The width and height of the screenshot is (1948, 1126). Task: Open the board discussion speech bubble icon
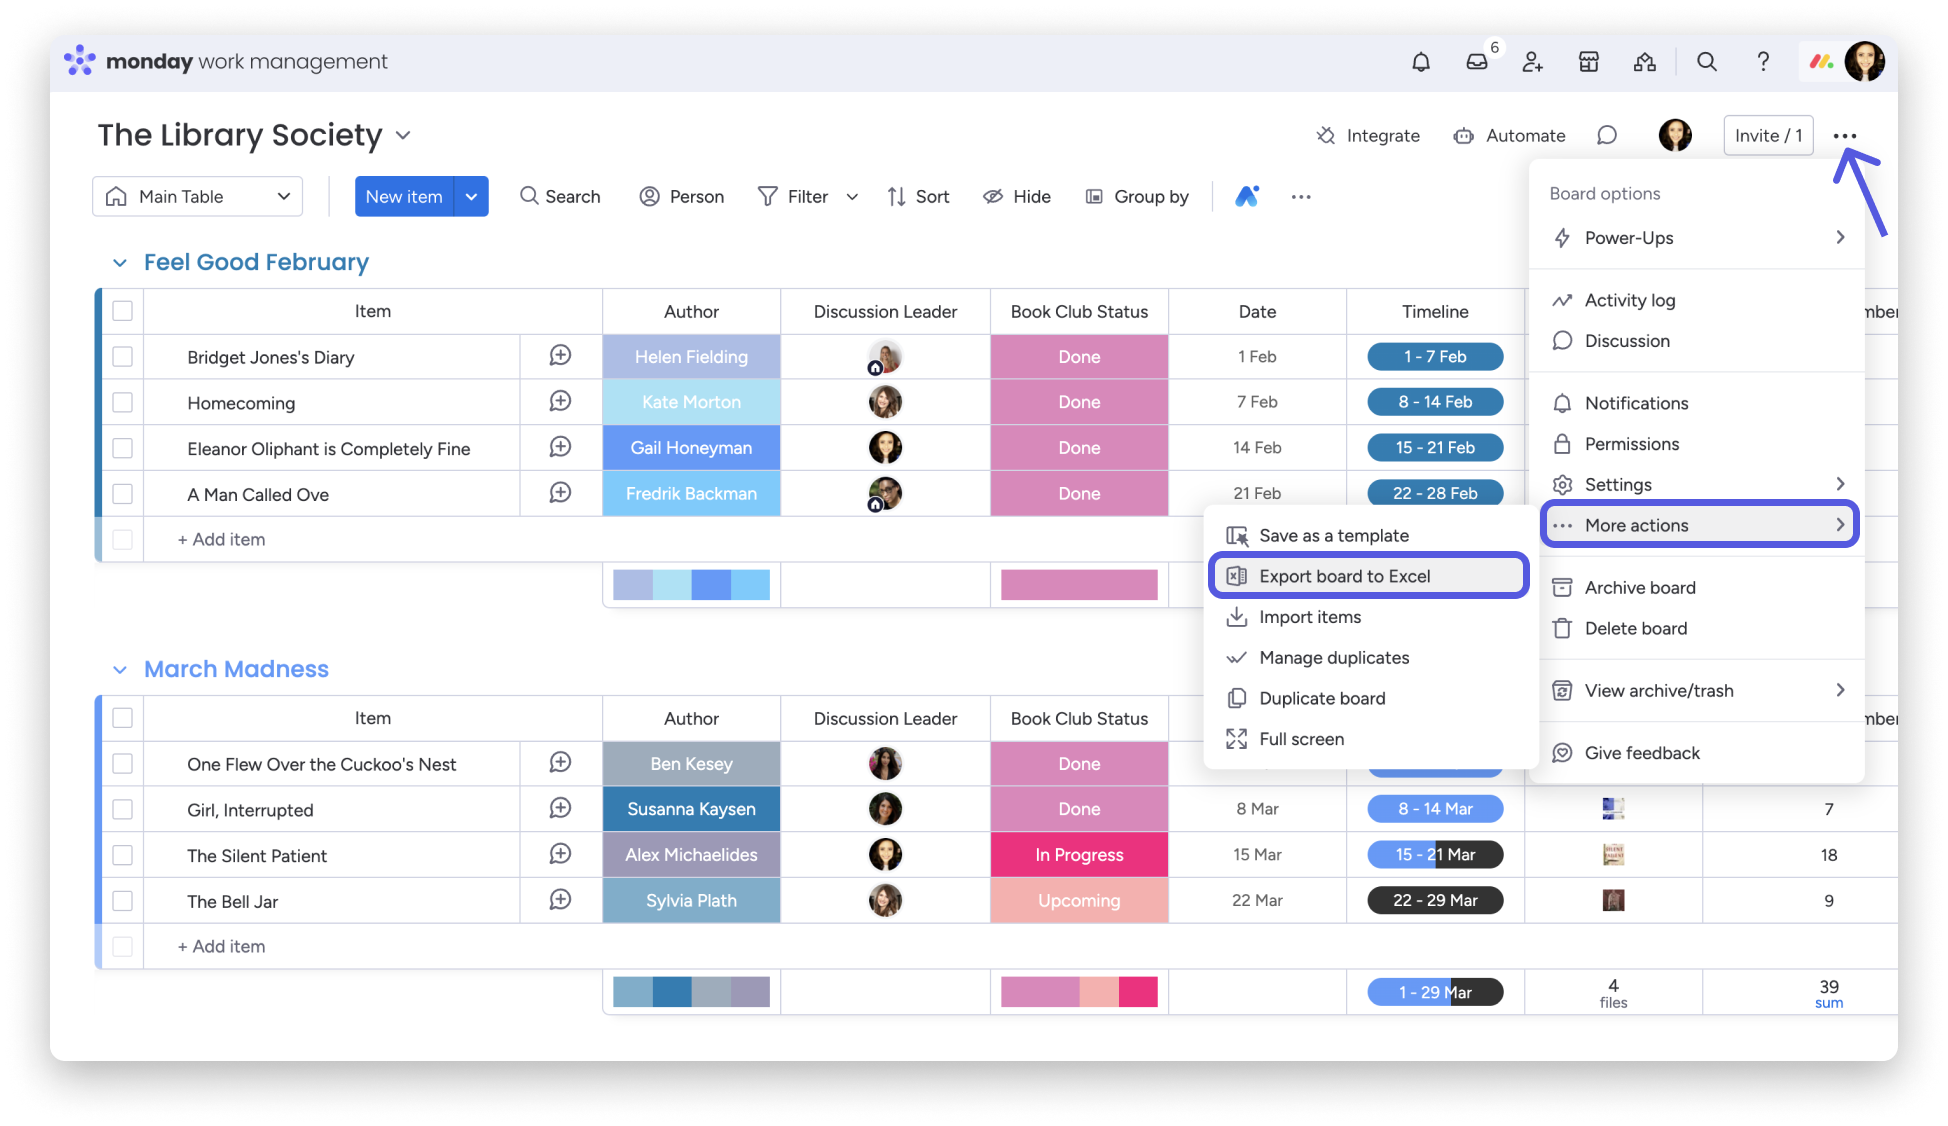tap(1606, 136)
